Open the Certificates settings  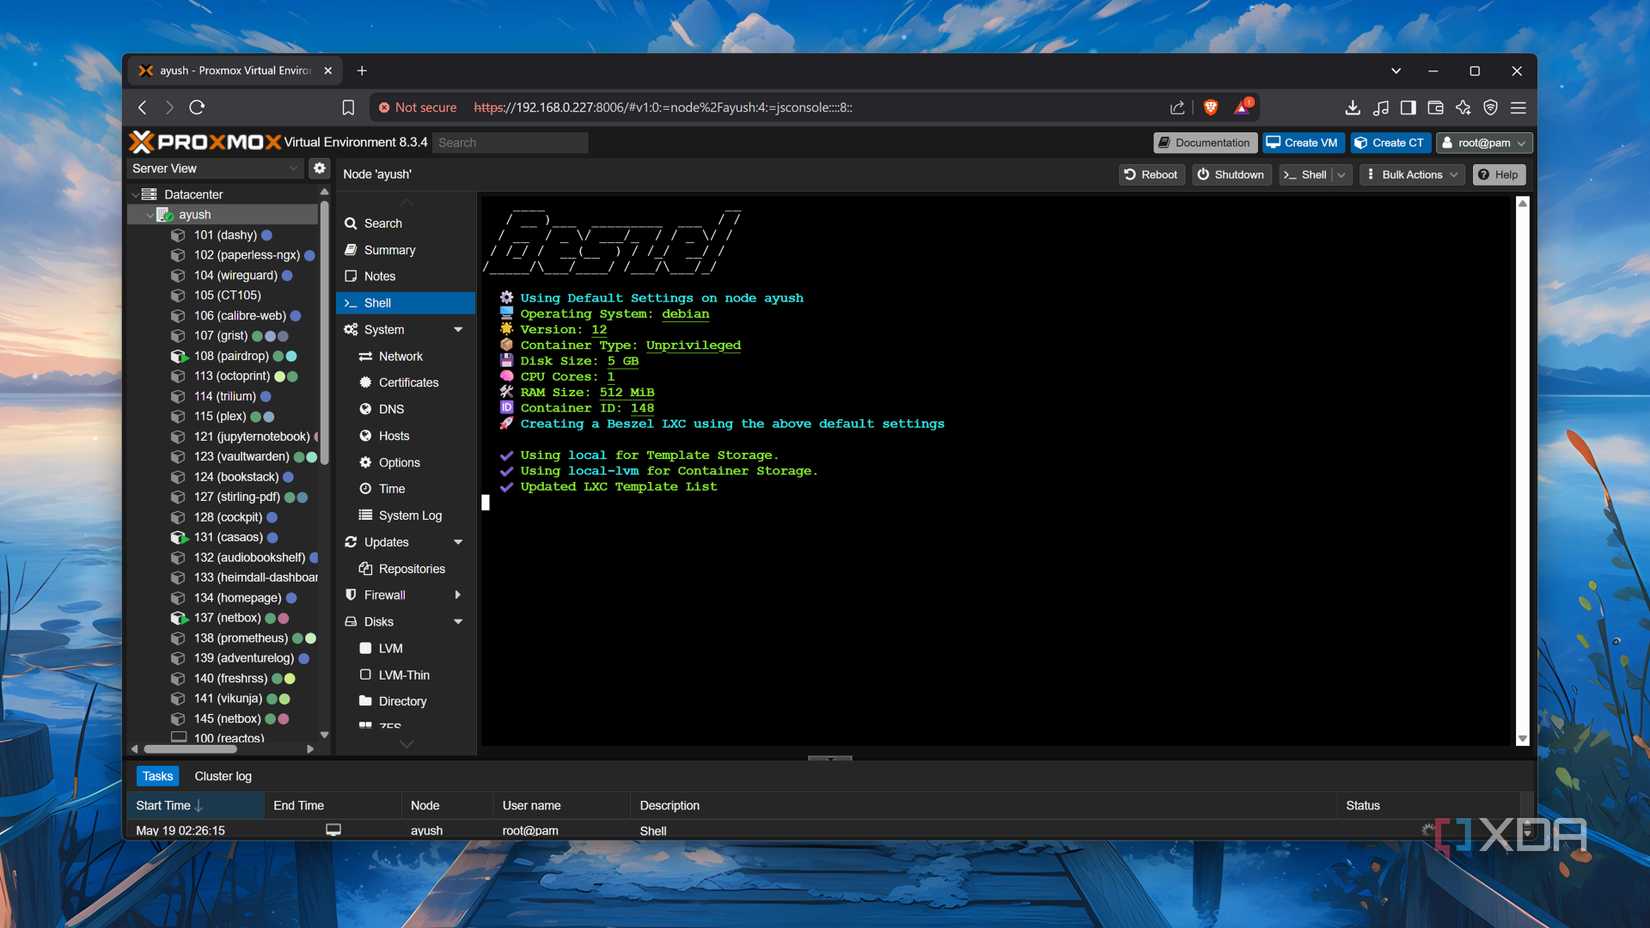coord(408,382)
